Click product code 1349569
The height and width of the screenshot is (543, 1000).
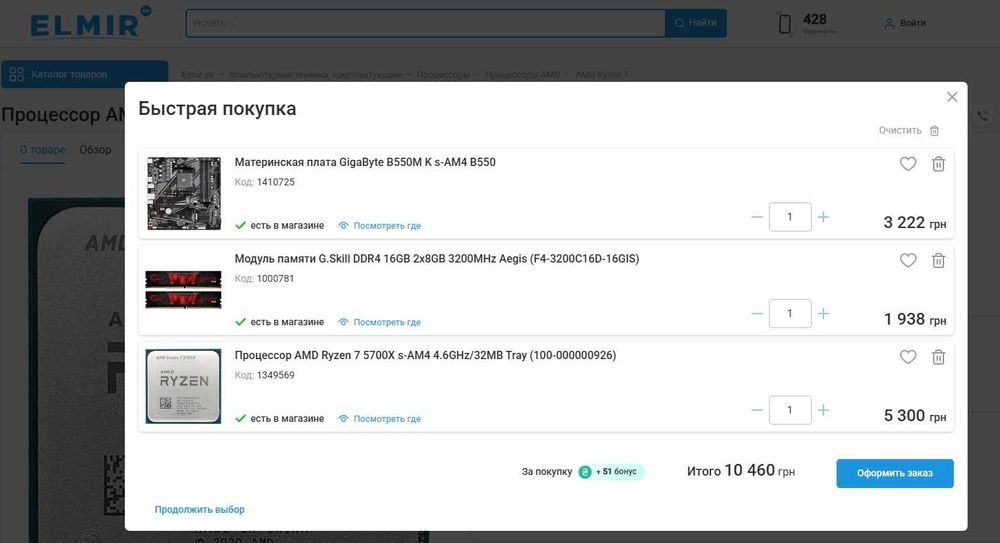tap(276, 375)
